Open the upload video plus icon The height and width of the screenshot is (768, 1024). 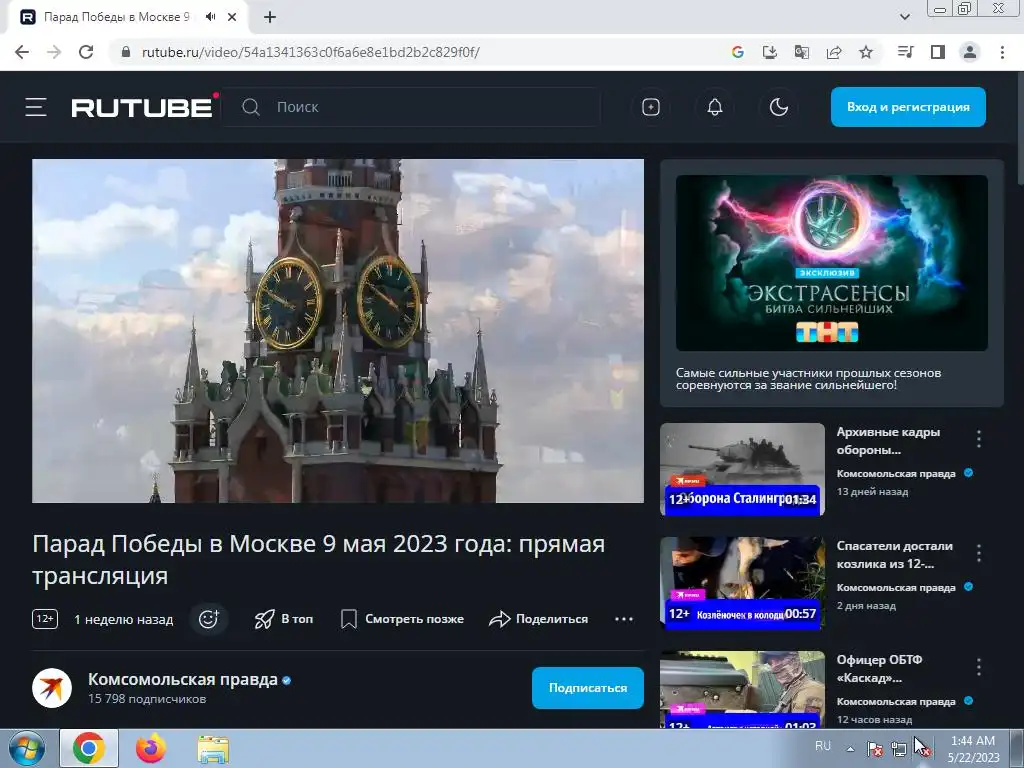click(650, 107)
